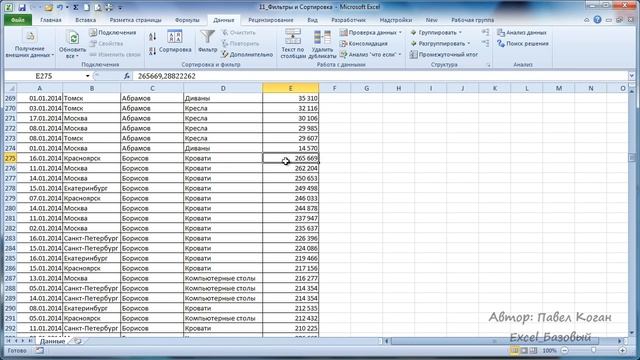This screenshot has height=360, width=640.
Task: Click Advanced filter (Дополнительно)
Action: 247,54
